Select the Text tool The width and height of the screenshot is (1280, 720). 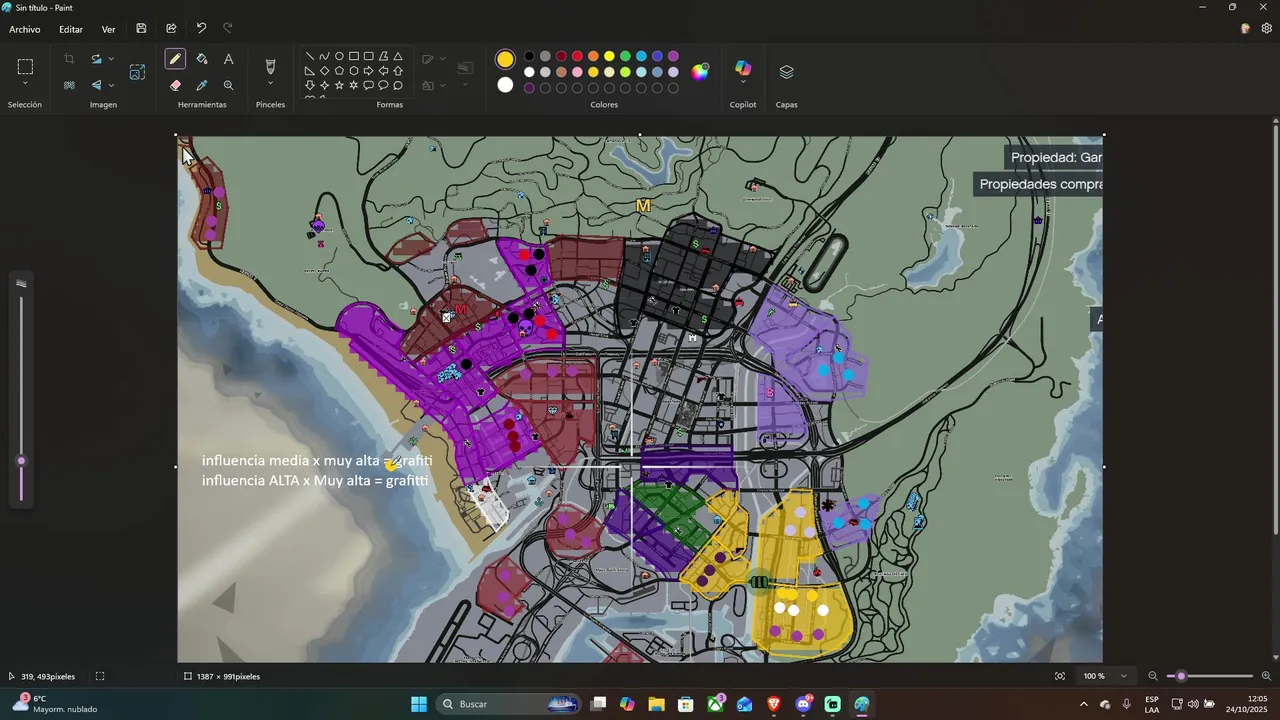point(228,60)
